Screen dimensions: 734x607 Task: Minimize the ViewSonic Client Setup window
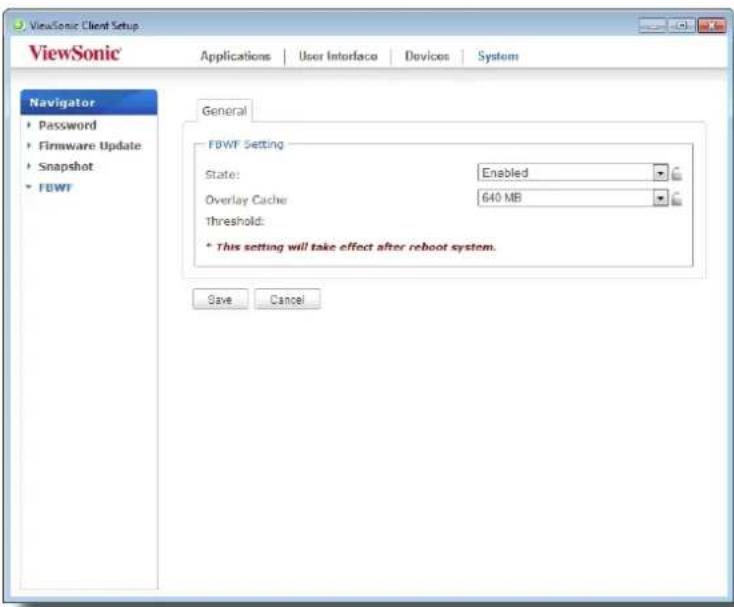coord(653,25)
